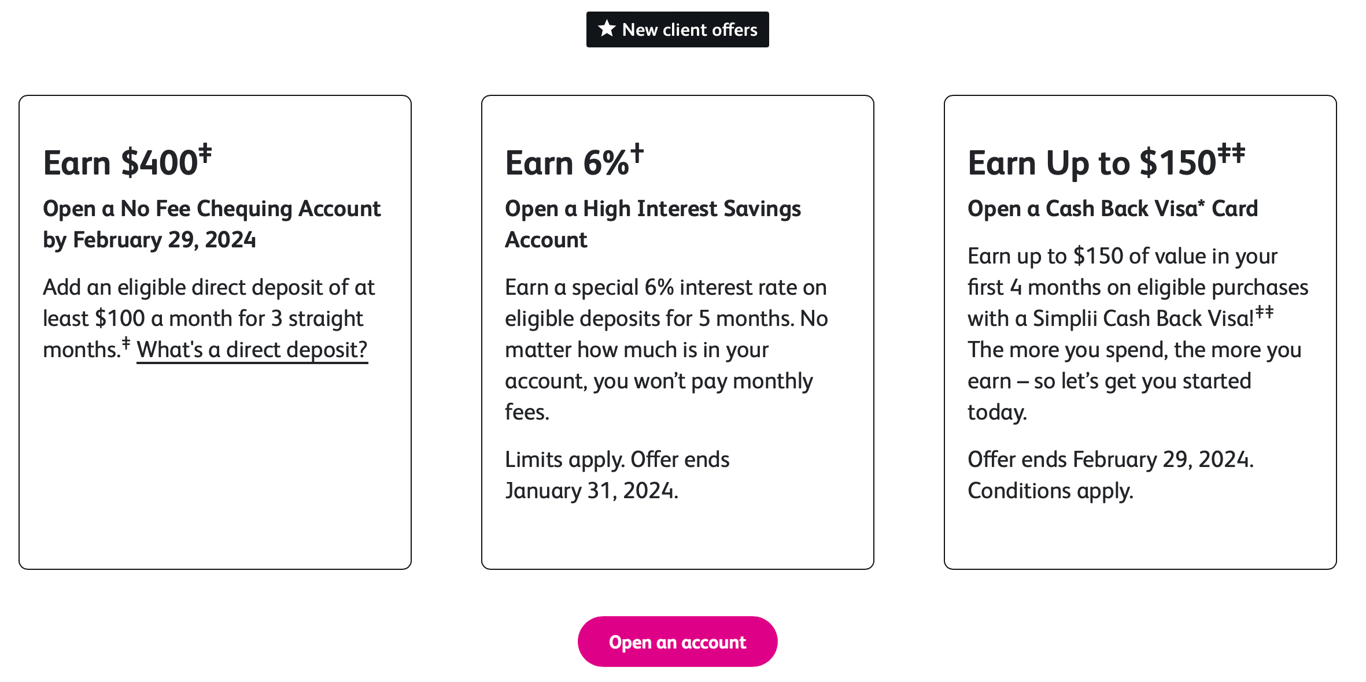Click the Cash Back Visa description paragraph

(x=1138, y=334)
